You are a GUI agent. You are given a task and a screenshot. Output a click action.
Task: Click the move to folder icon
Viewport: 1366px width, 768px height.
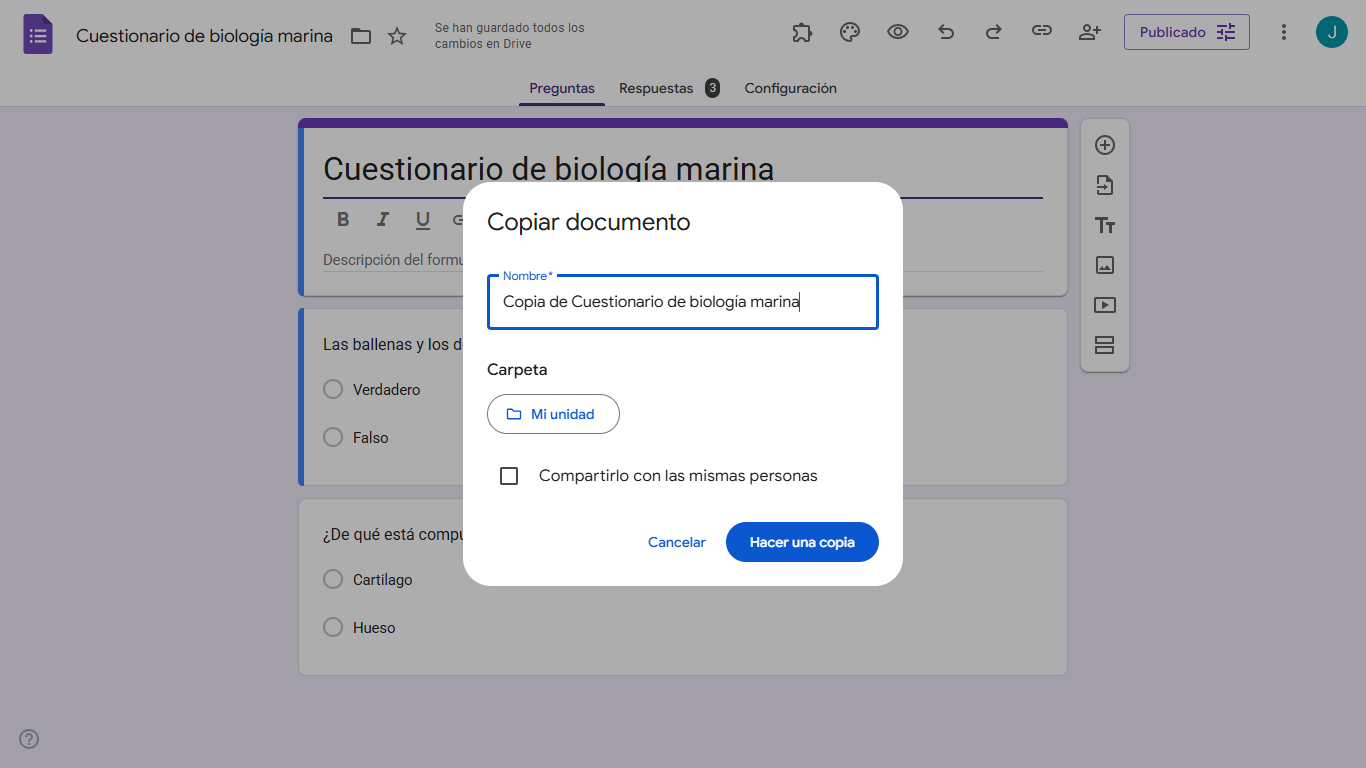point(361,36)
